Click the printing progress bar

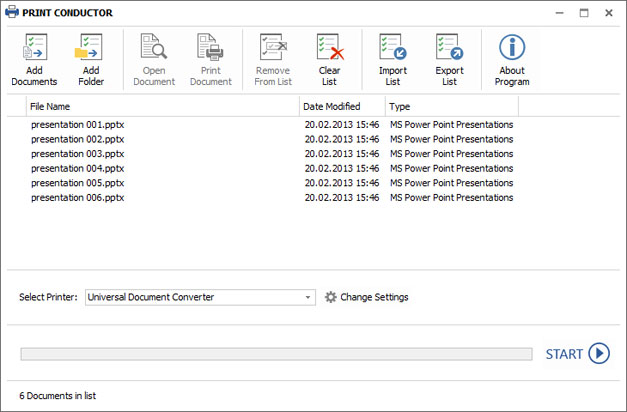click(x=276, y=354)
